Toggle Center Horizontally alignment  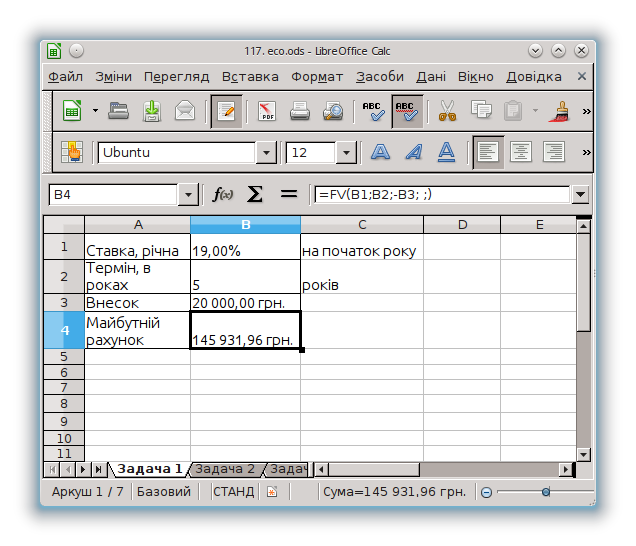click(x=520, y=152)
